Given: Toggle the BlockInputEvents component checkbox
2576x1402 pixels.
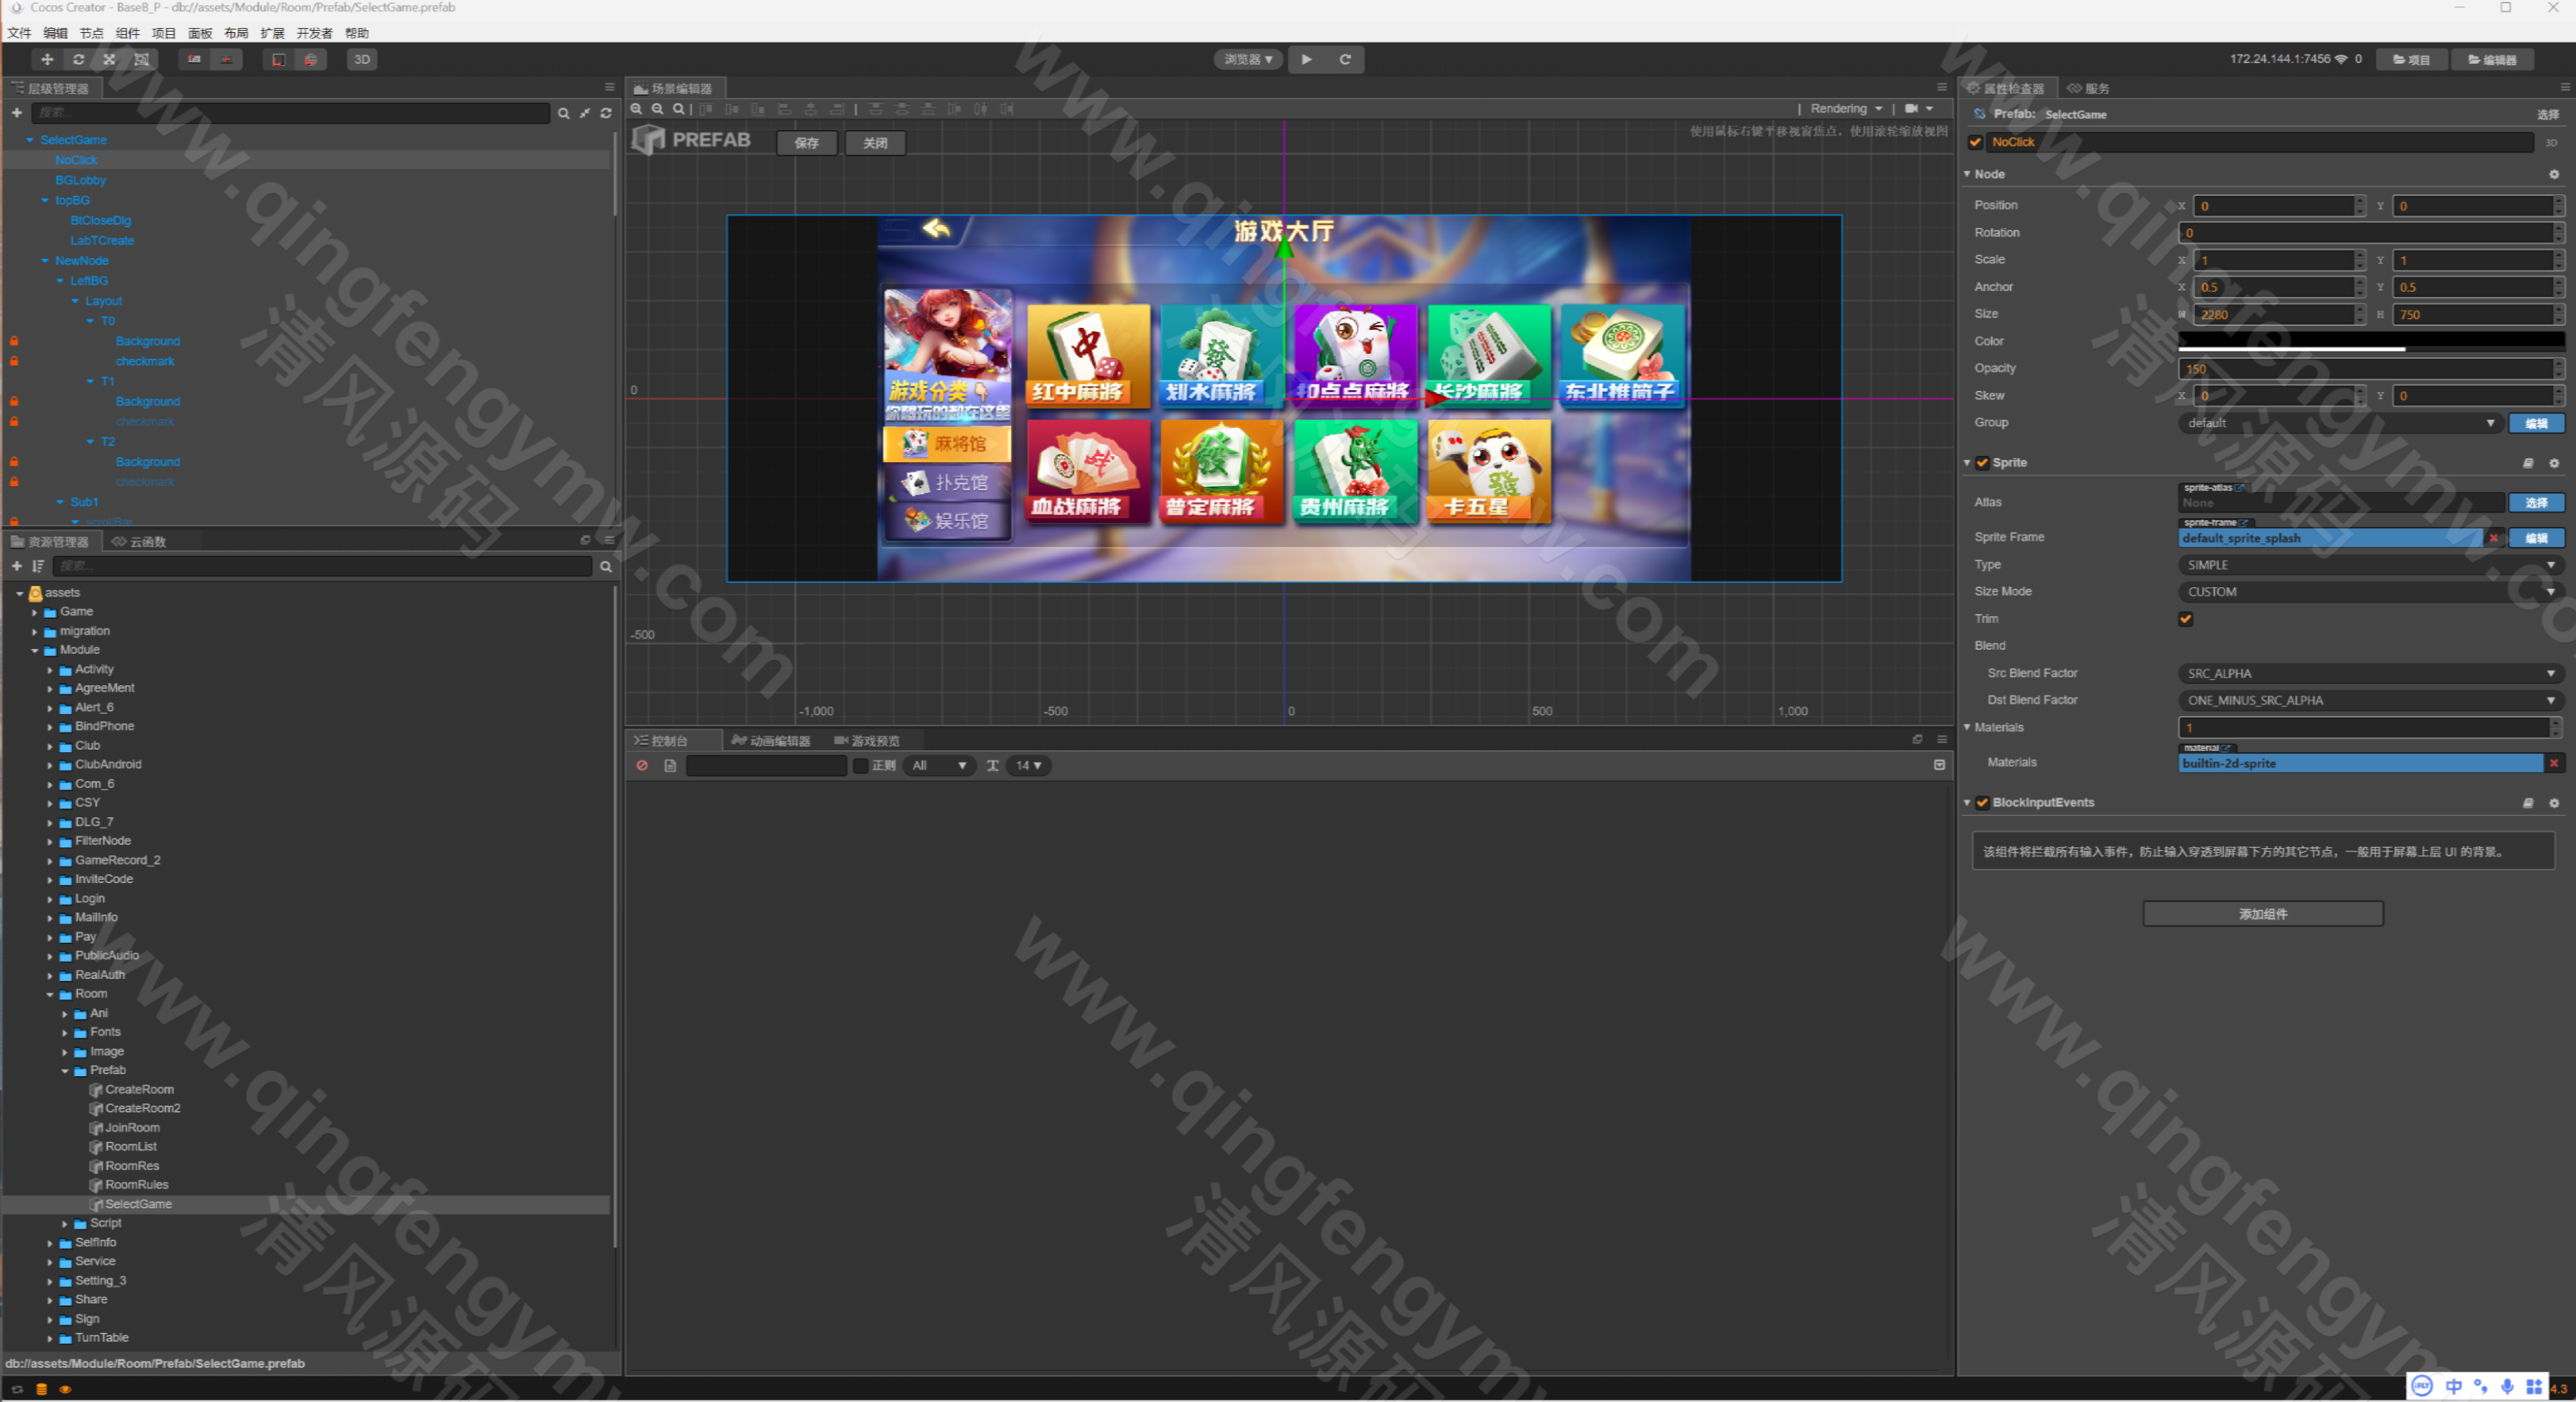Looking at the screenshot, I should coord(1982,803).
